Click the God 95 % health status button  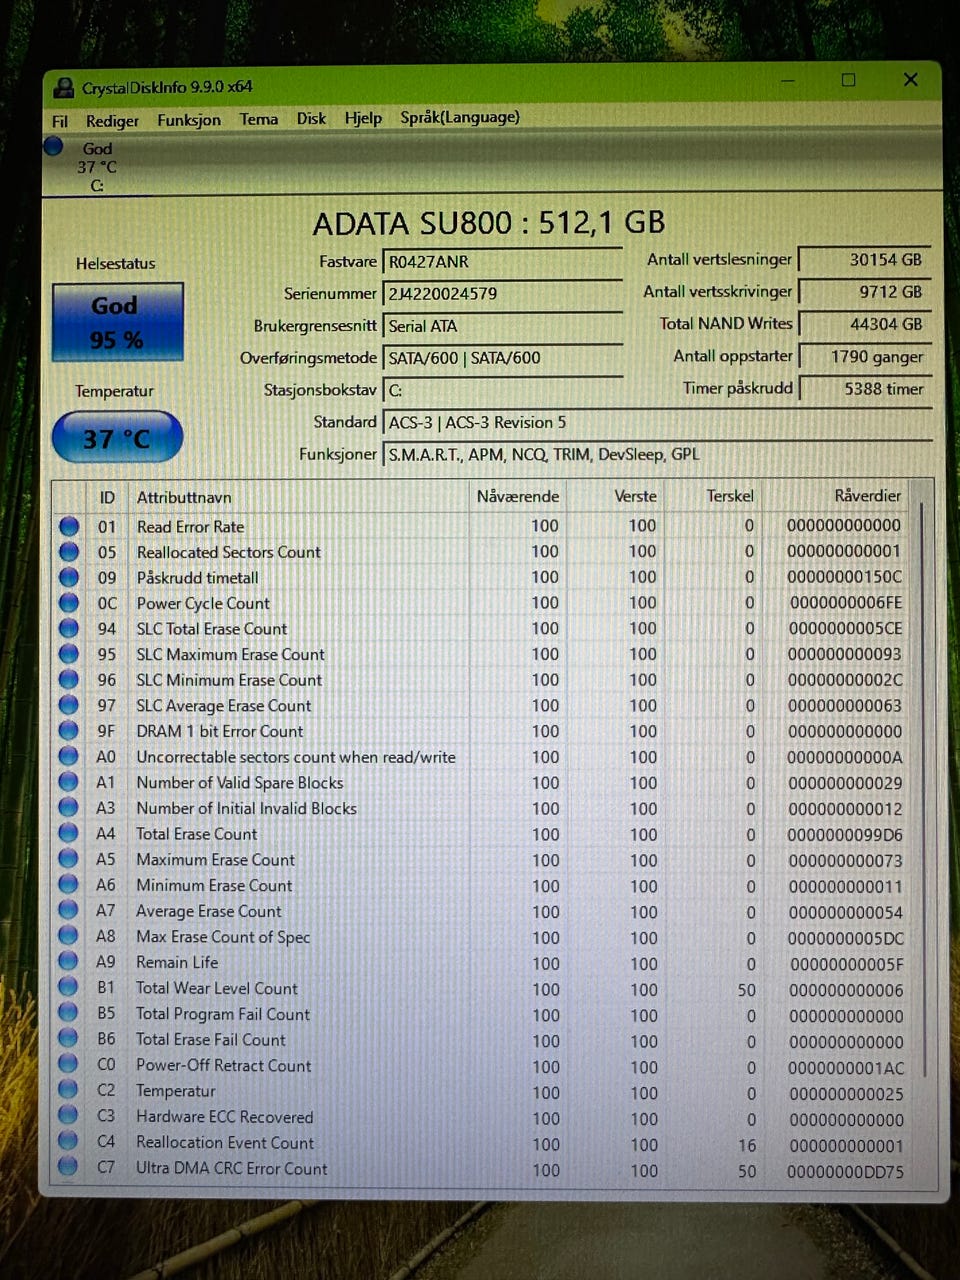pos(118,322)
